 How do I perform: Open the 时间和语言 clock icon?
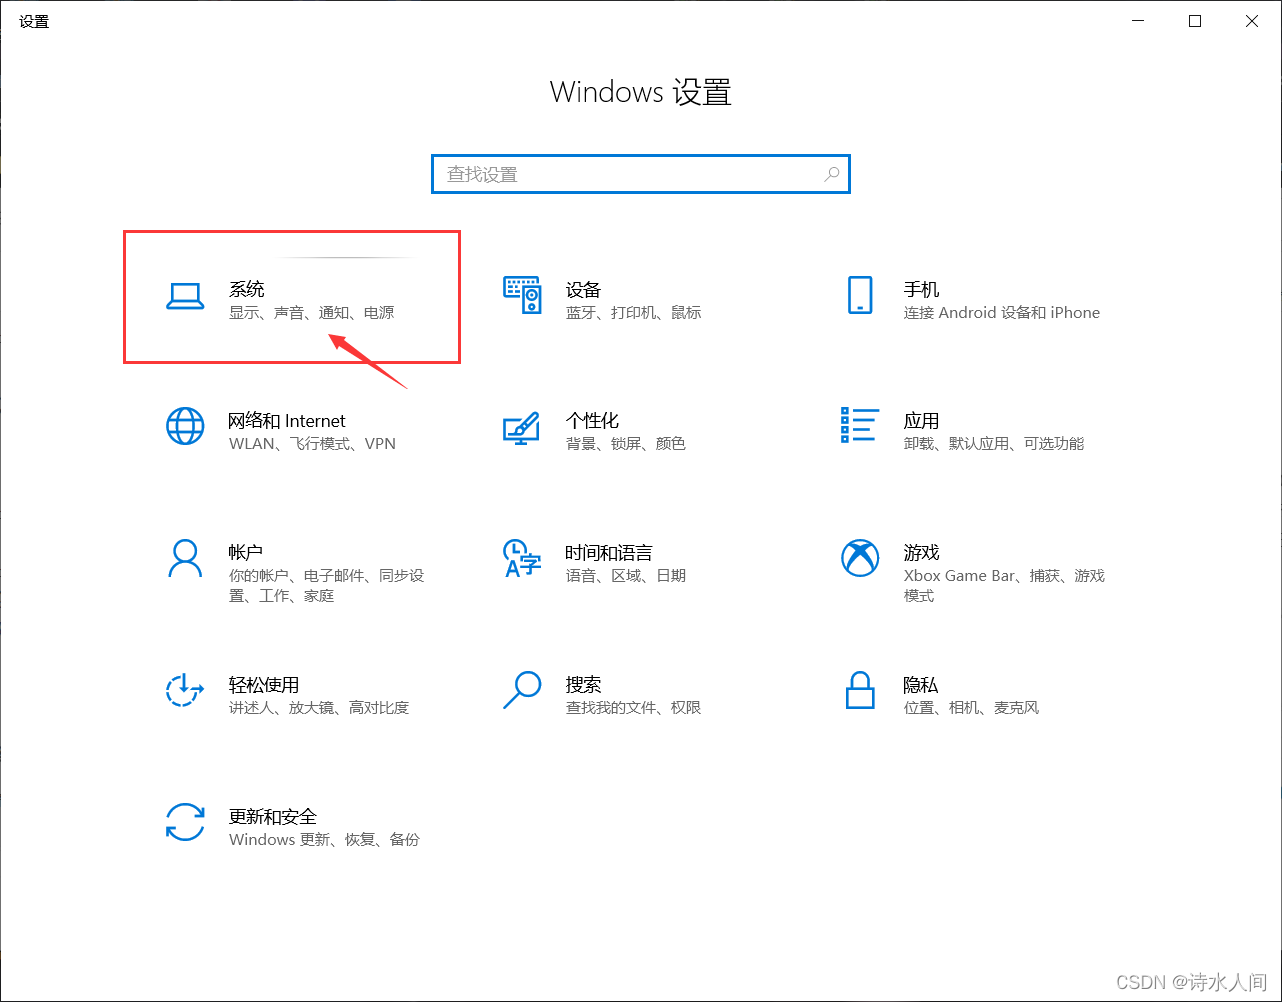coord(522,559)
